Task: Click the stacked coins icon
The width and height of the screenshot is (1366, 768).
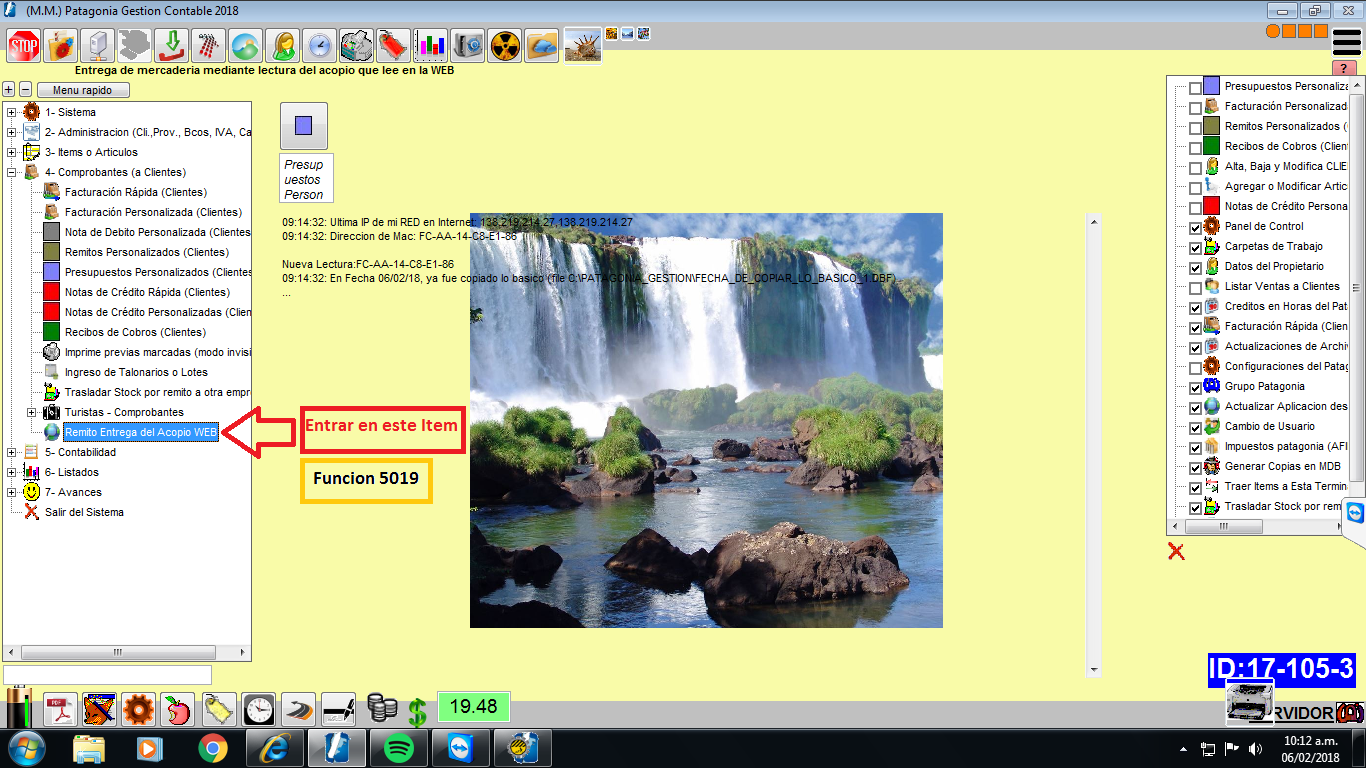Action: (x=382, y=708)
